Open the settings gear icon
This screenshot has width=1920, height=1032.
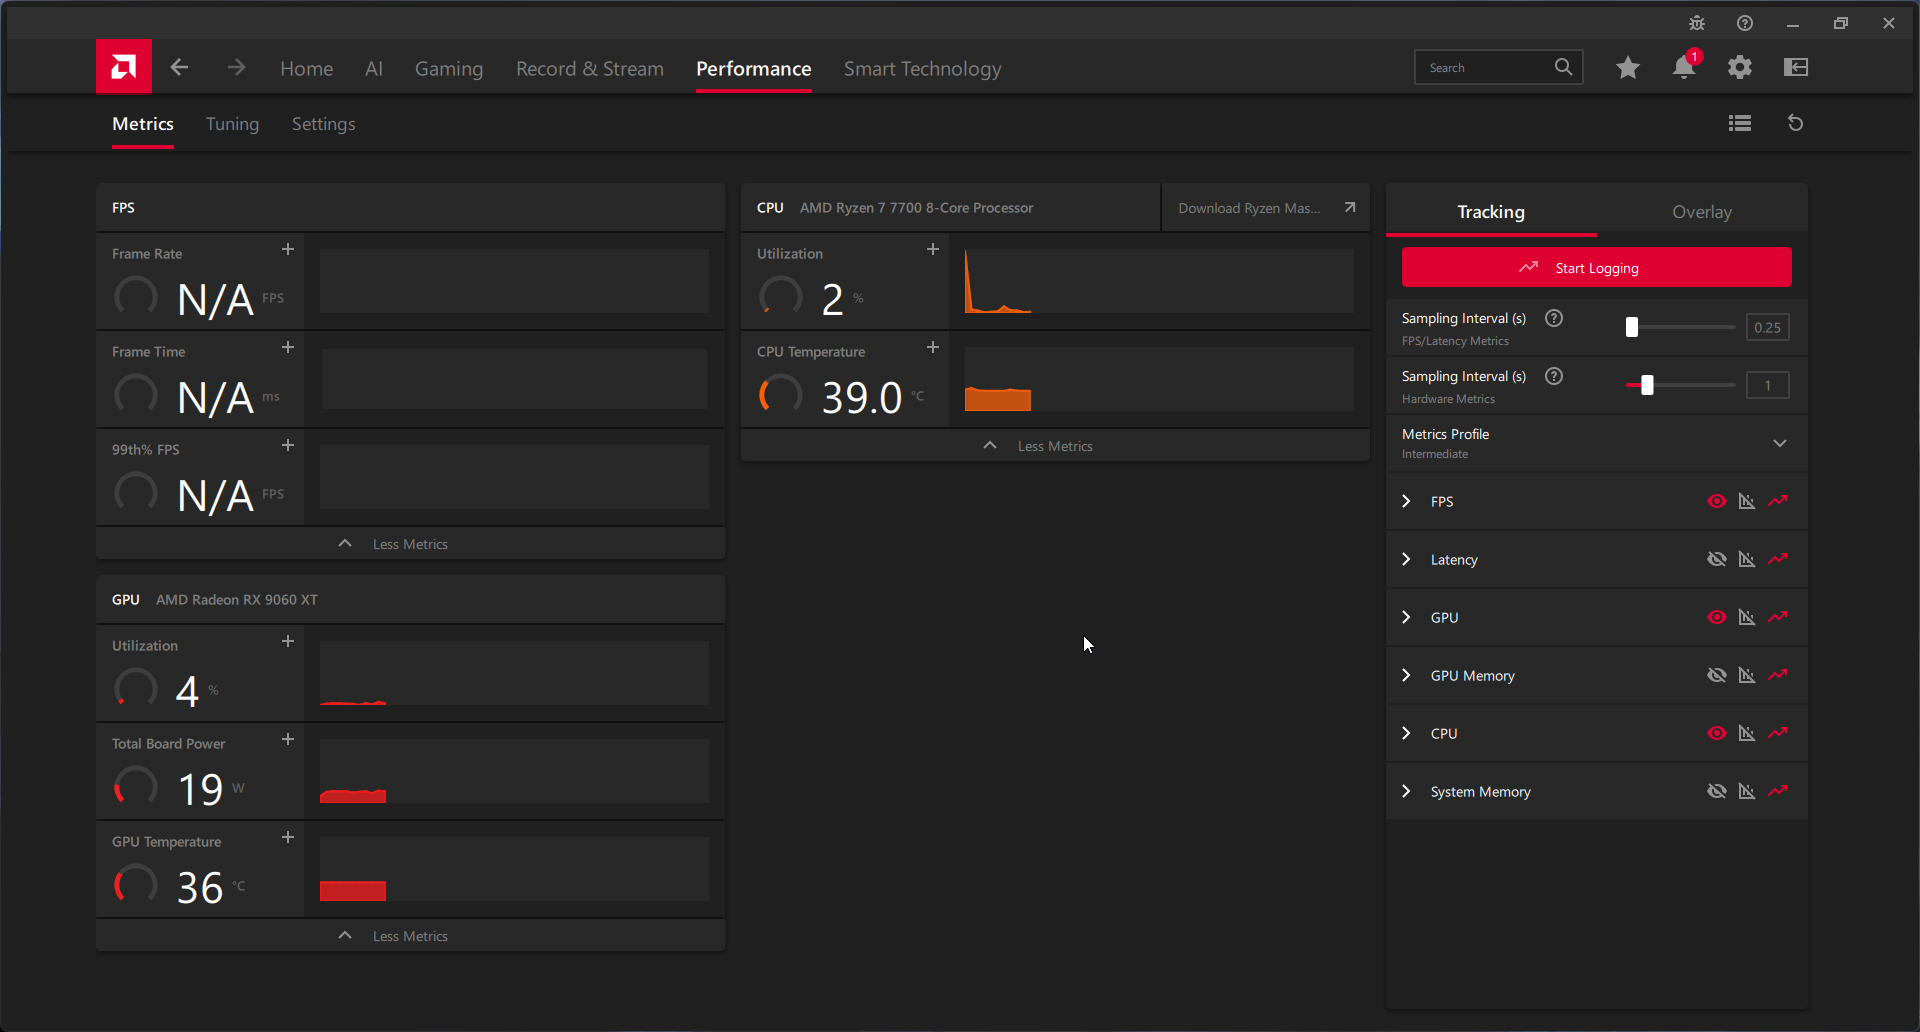(x=1740, y=67)
